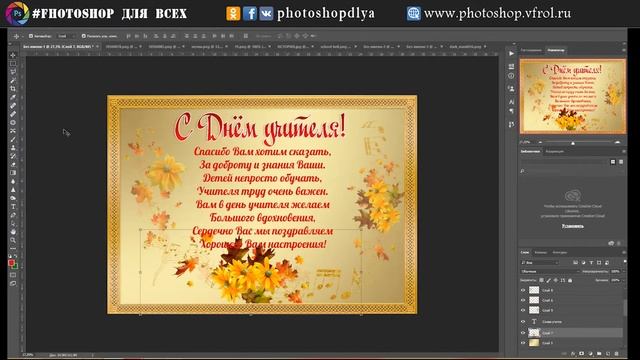Screen dimensions: 640x360
Task: Click the background green color swatch
Action: point(16,267)
